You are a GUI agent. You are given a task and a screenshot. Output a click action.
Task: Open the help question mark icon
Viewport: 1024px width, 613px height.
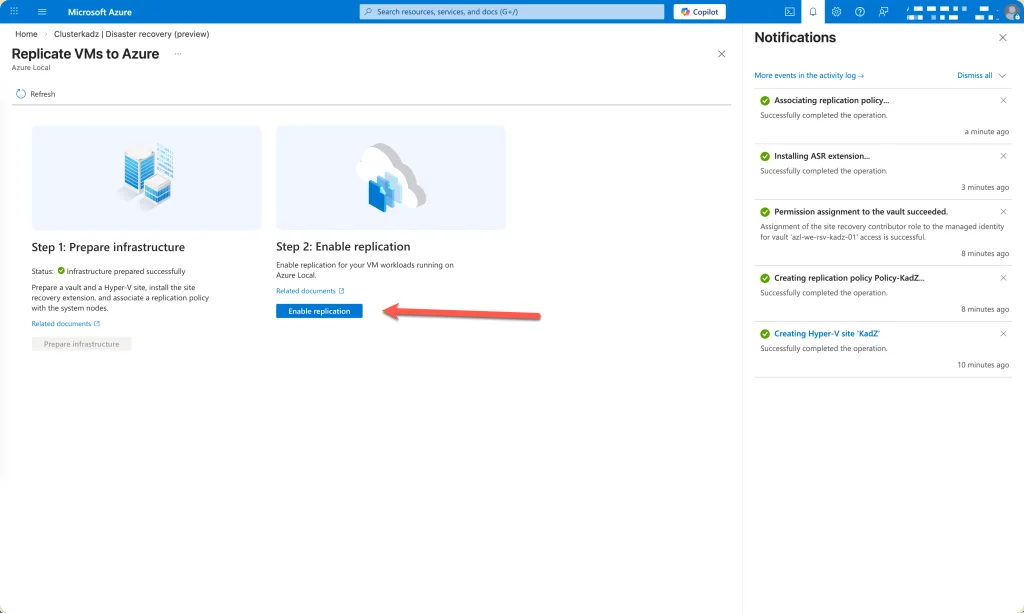click(x=859, y=12)
